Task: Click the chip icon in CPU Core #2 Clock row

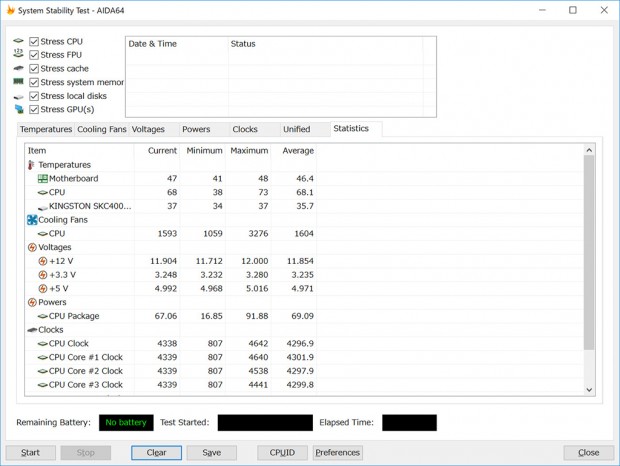Action: 42,371
